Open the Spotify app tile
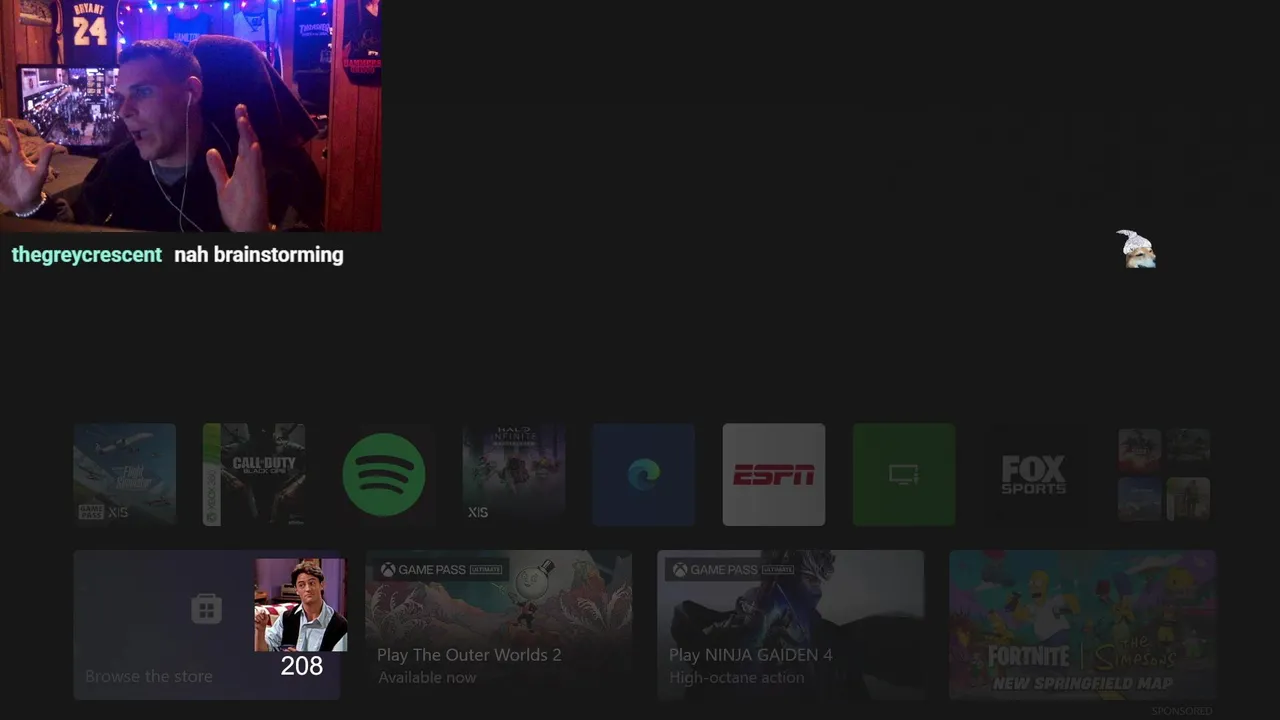Image resolution: width=1280 pixels, height=720 pixels. pyautogui.click(x=384, y=474)
